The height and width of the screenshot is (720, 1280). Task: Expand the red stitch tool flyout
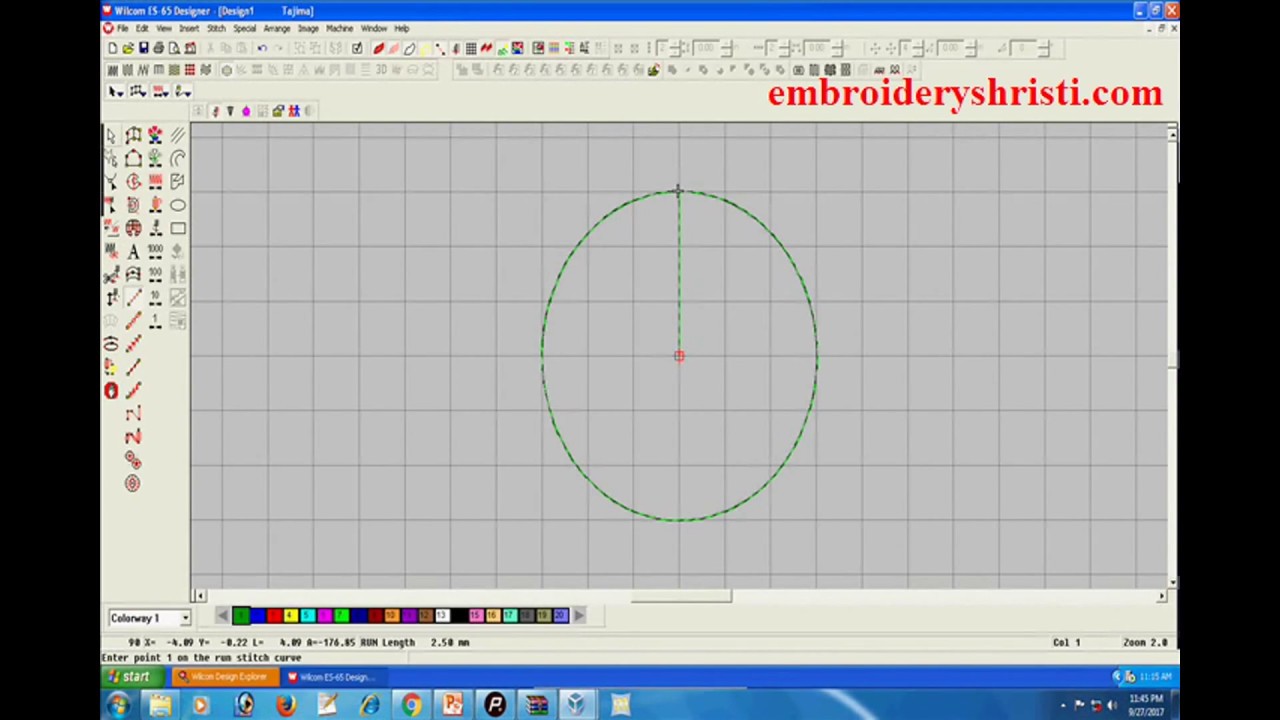pyautogui.click(x=160, y=91)
